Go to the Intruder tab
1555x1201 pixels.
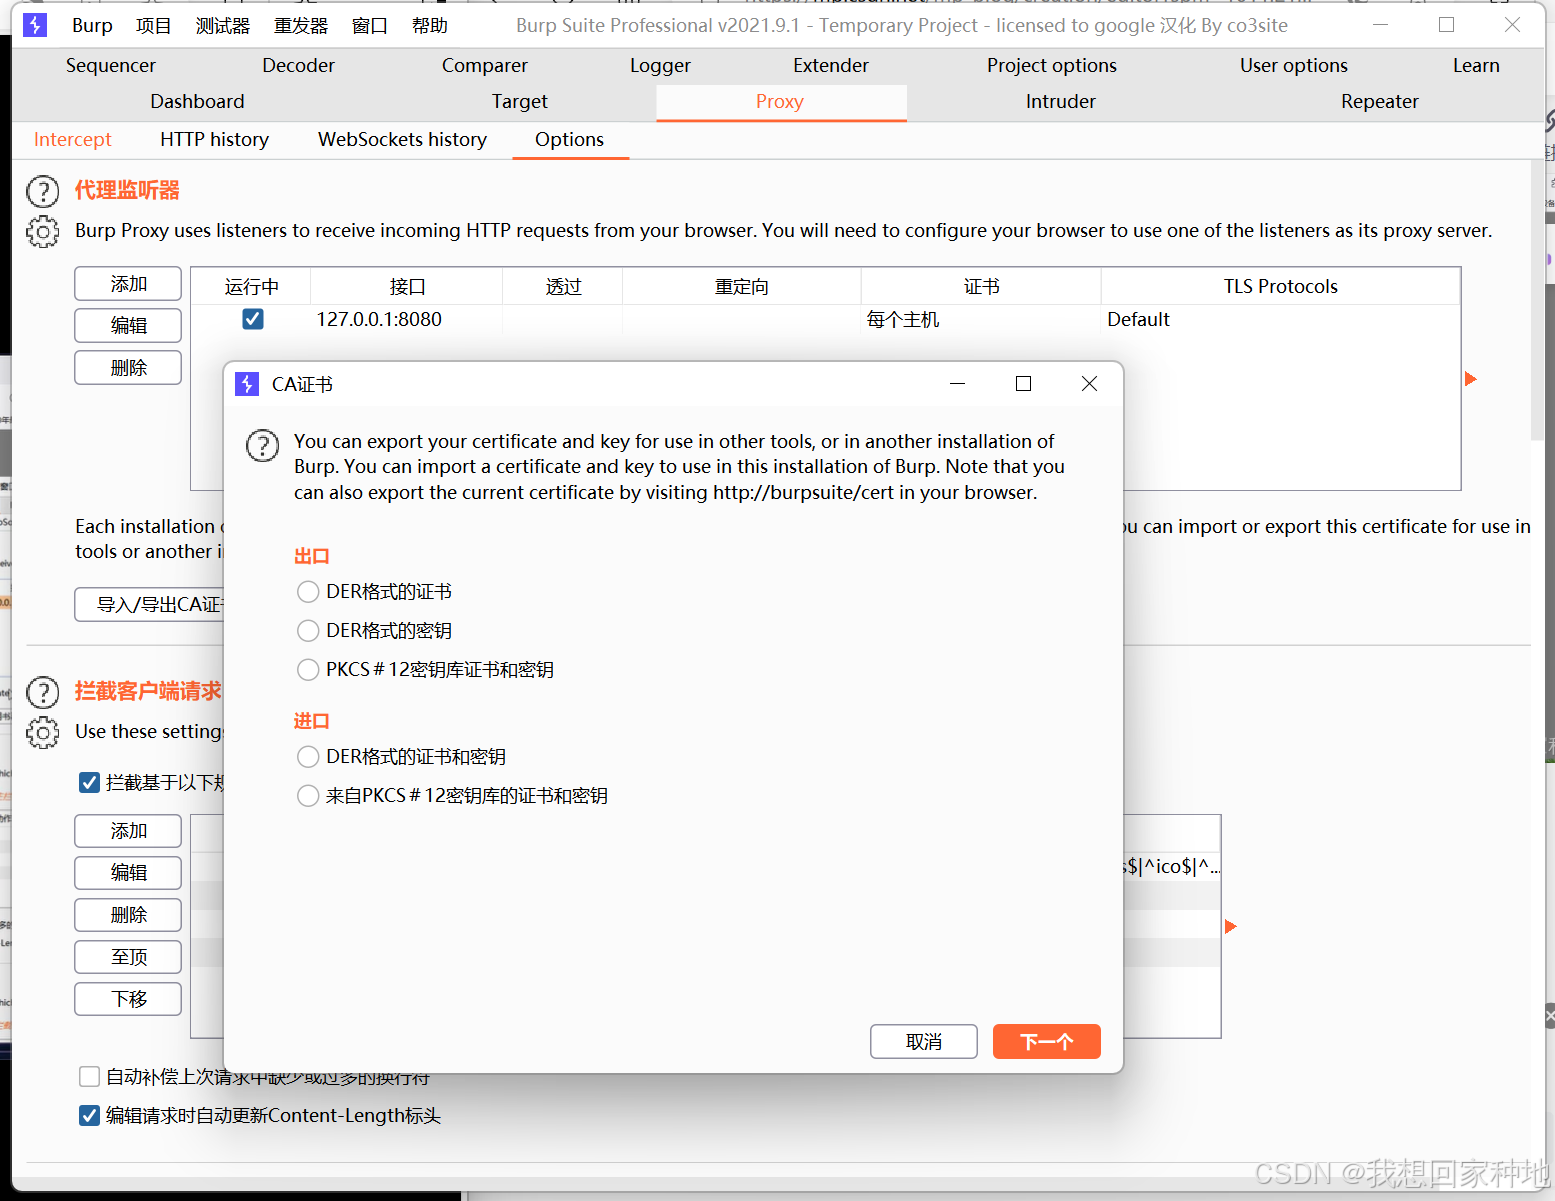pos(1061,101)
